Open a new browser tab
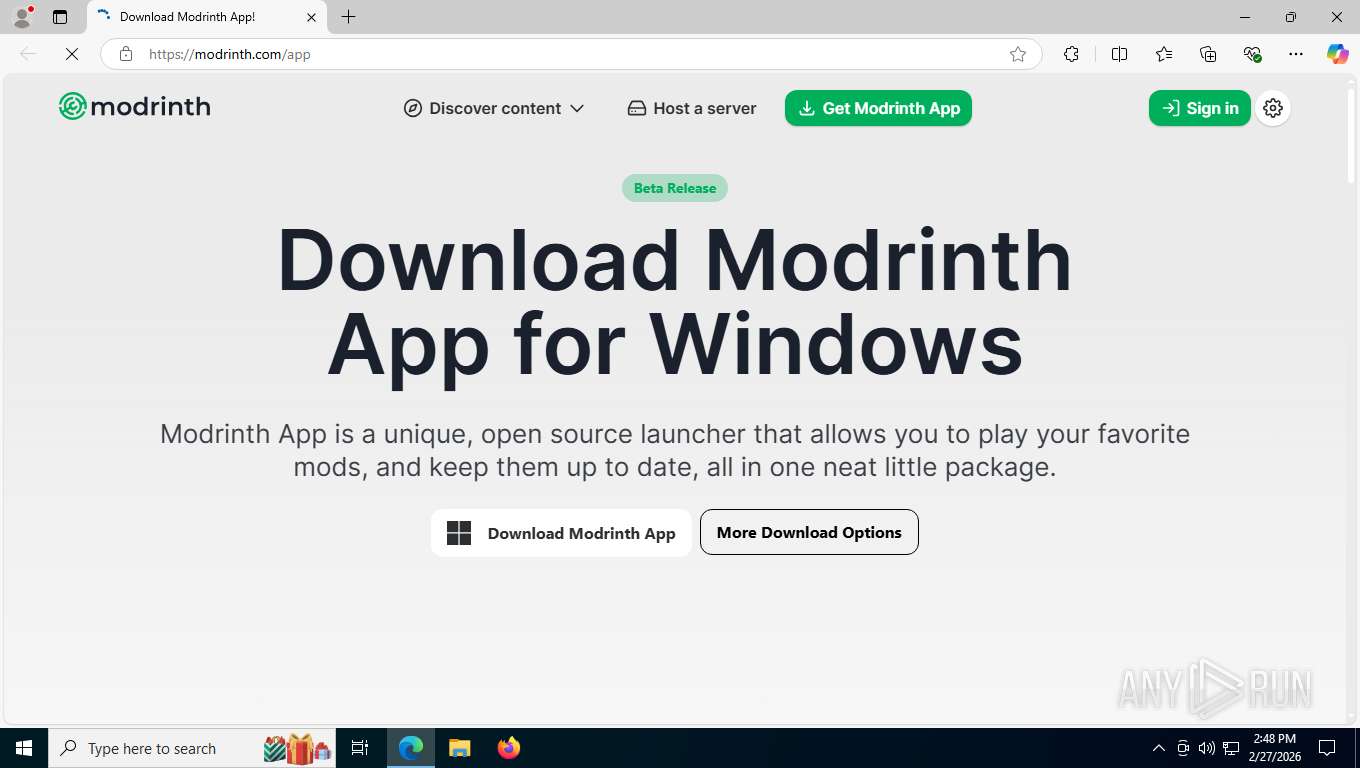This screenshot has height=768, width=1360. click(x=348, y=17)
